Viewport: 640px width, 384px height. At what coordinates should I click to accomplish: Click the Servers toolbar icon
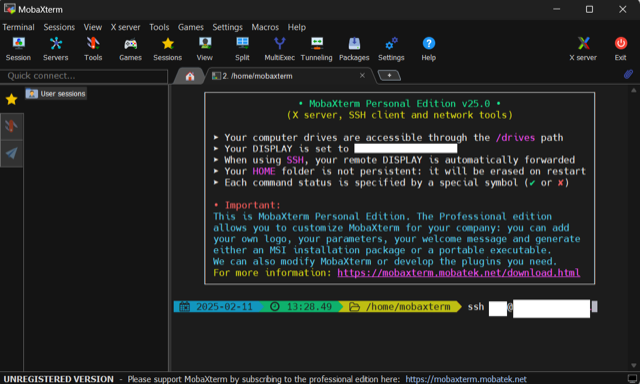(56, 49)
